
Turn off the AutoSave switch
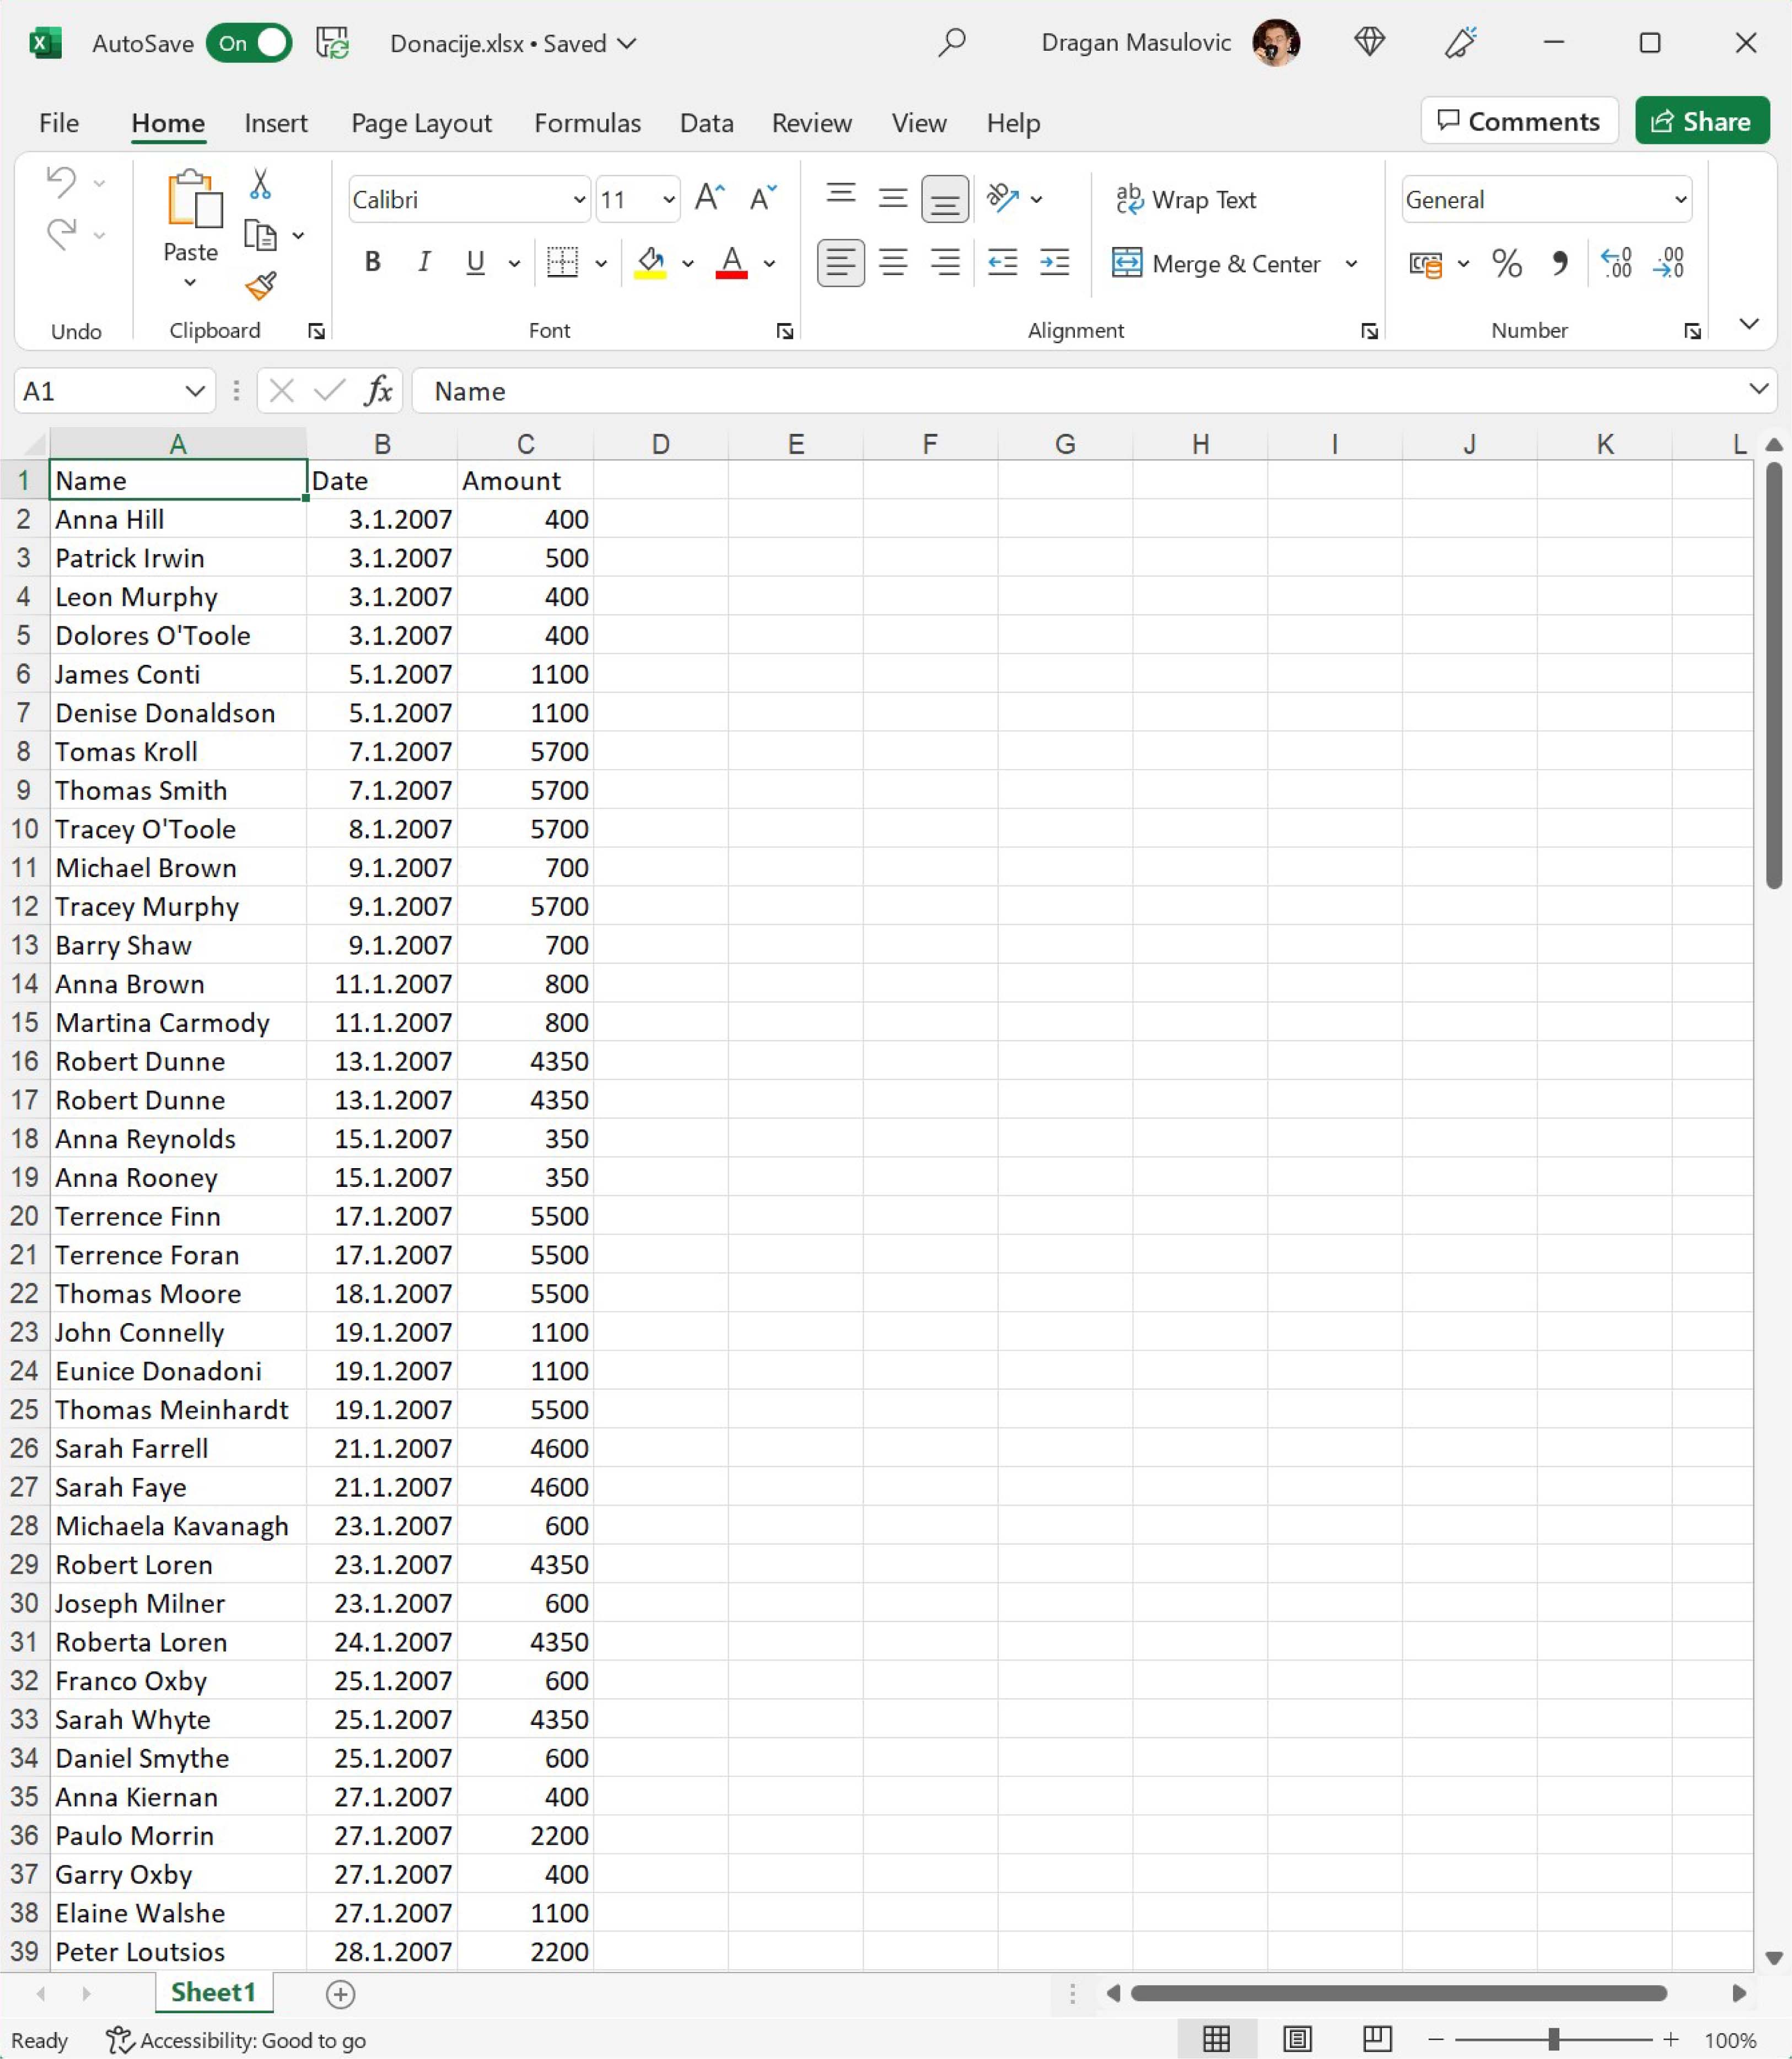point(249,43)
